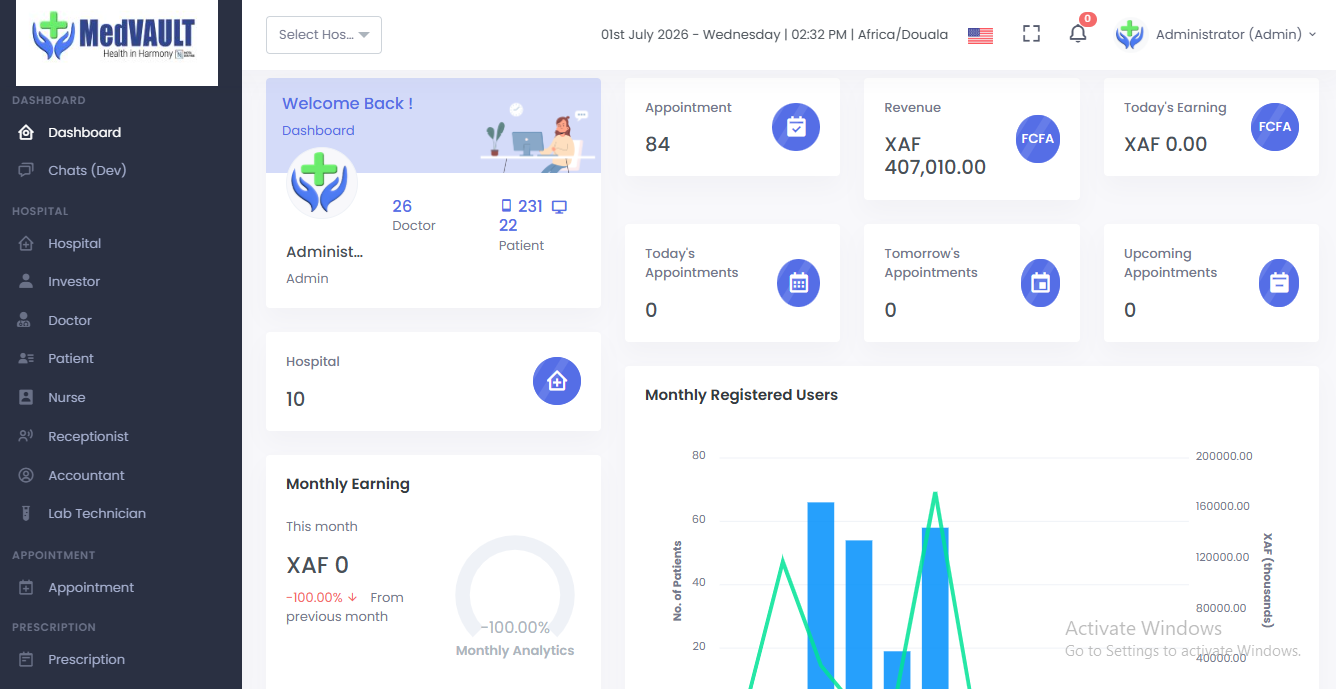Click the Receptionist icon in sidebar

(x=27, y=436)
